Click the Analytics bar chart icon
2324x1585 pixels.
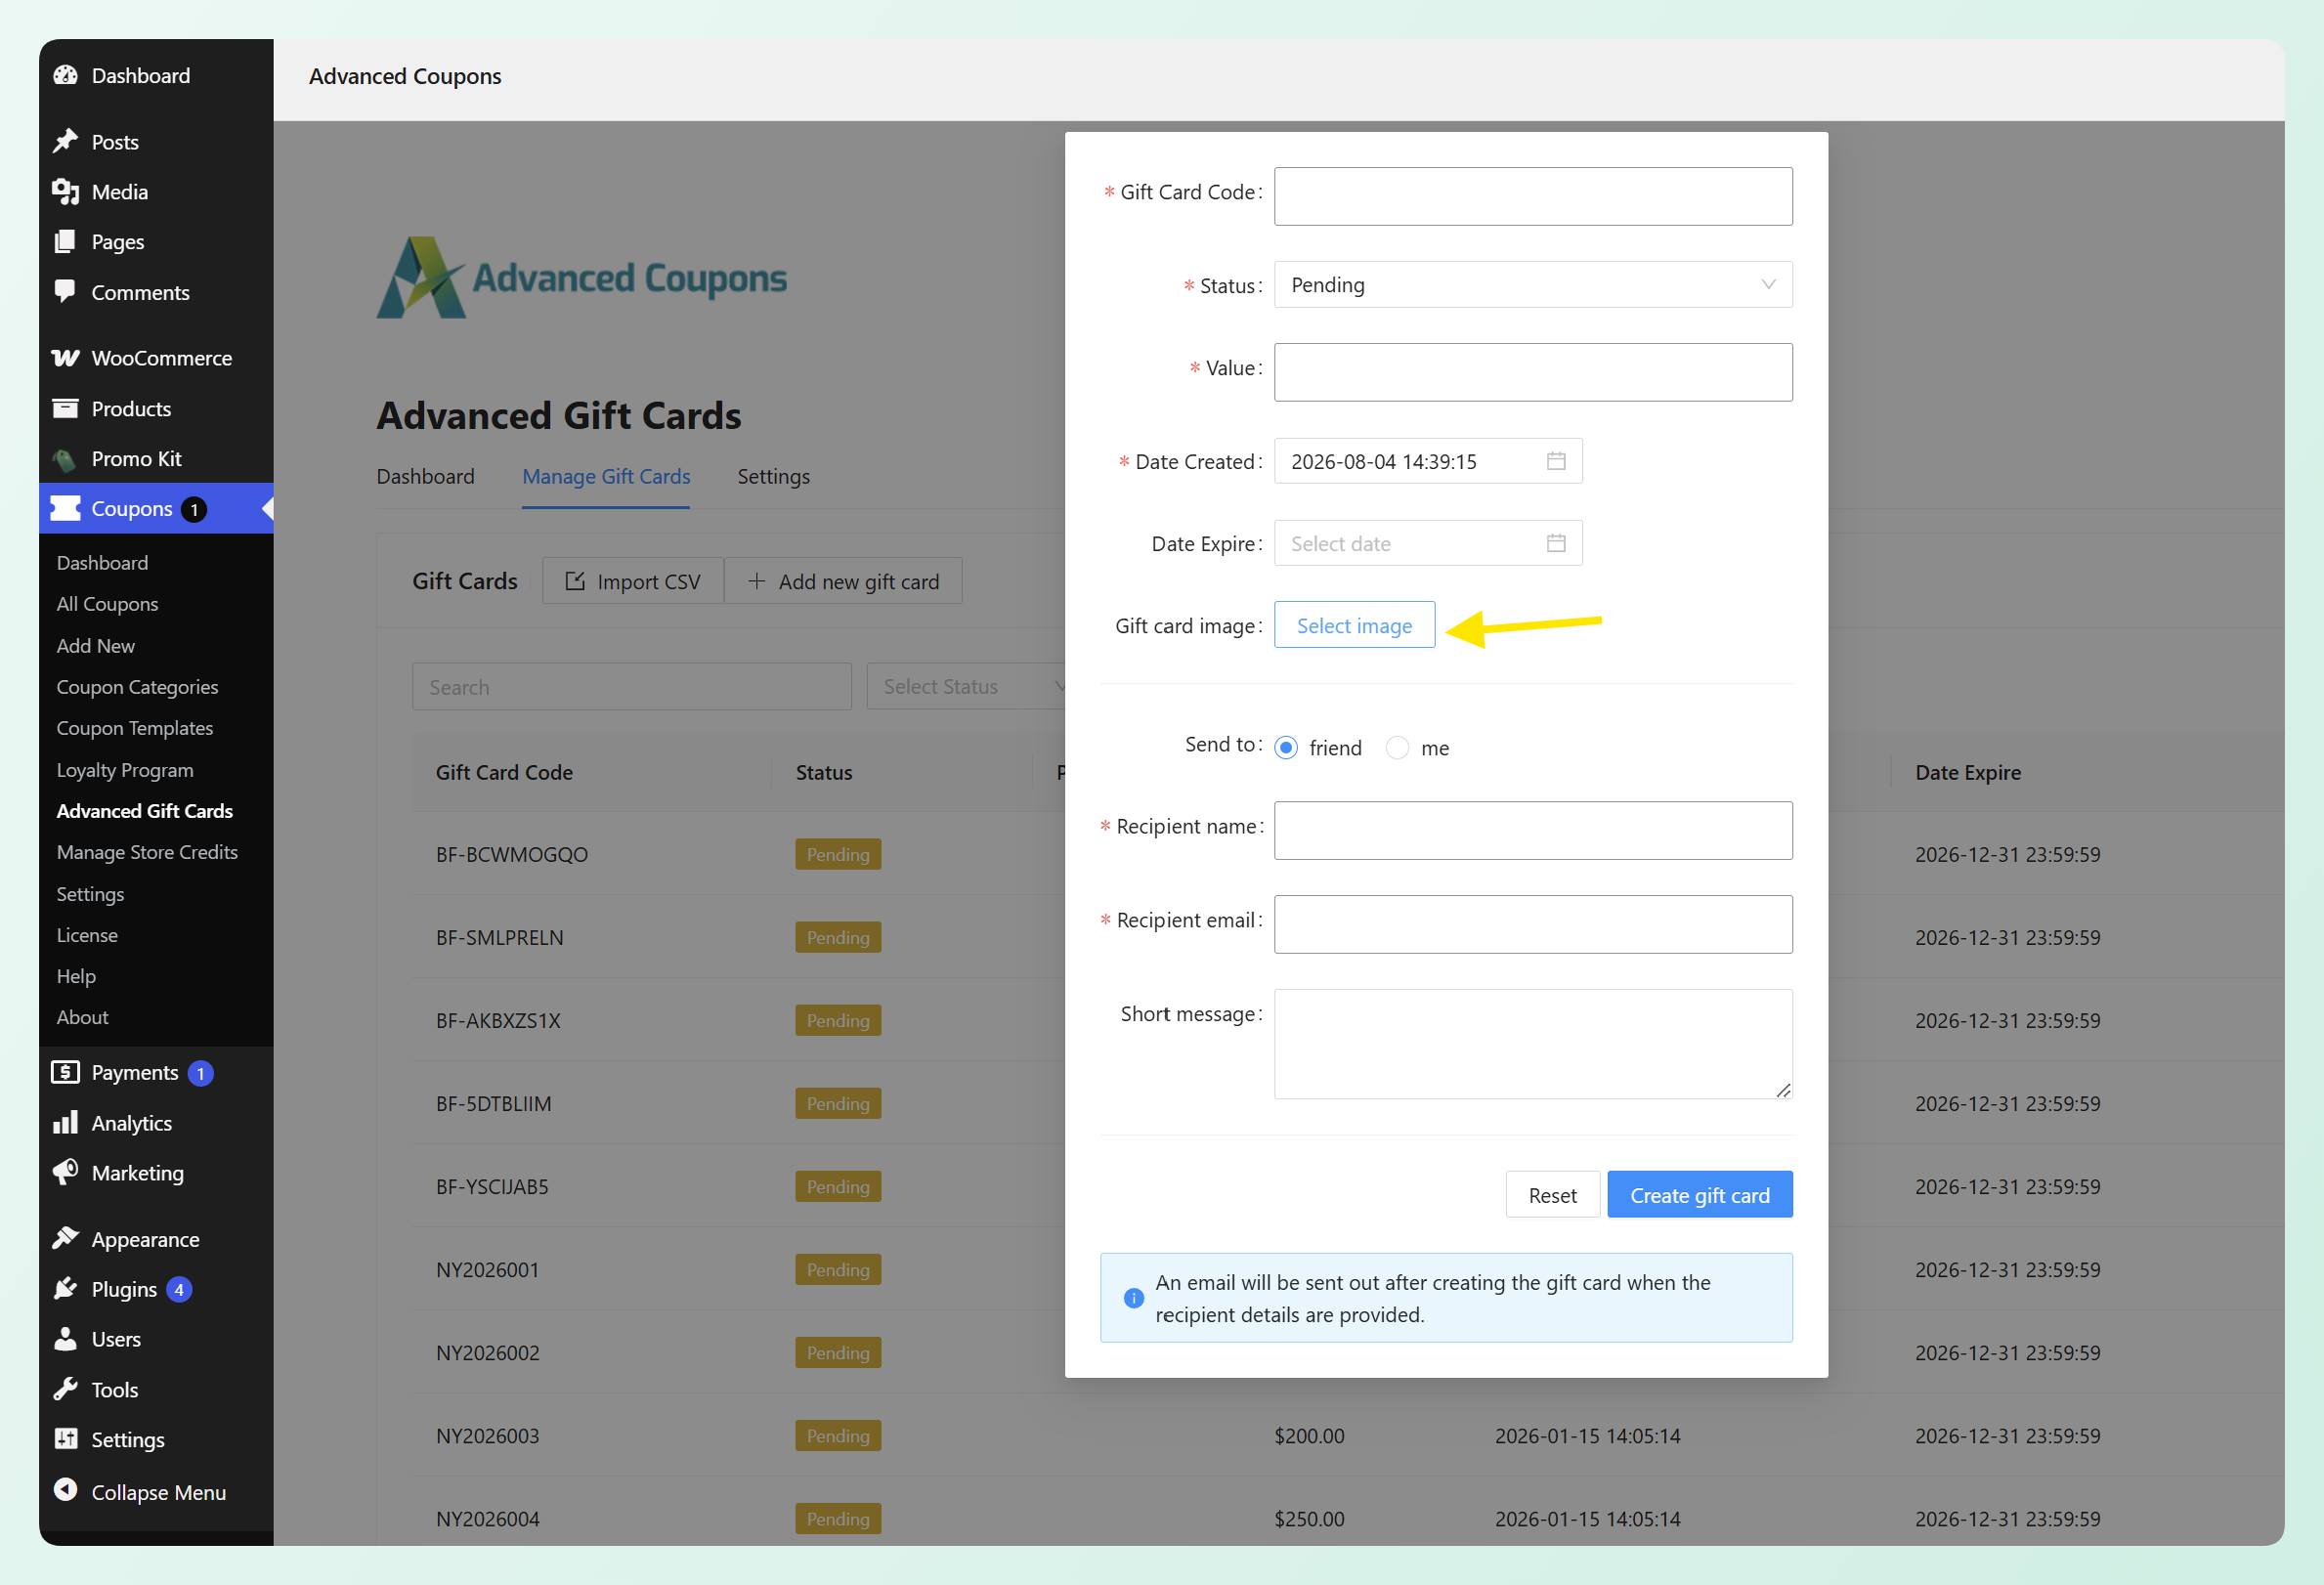point(66,1122)
